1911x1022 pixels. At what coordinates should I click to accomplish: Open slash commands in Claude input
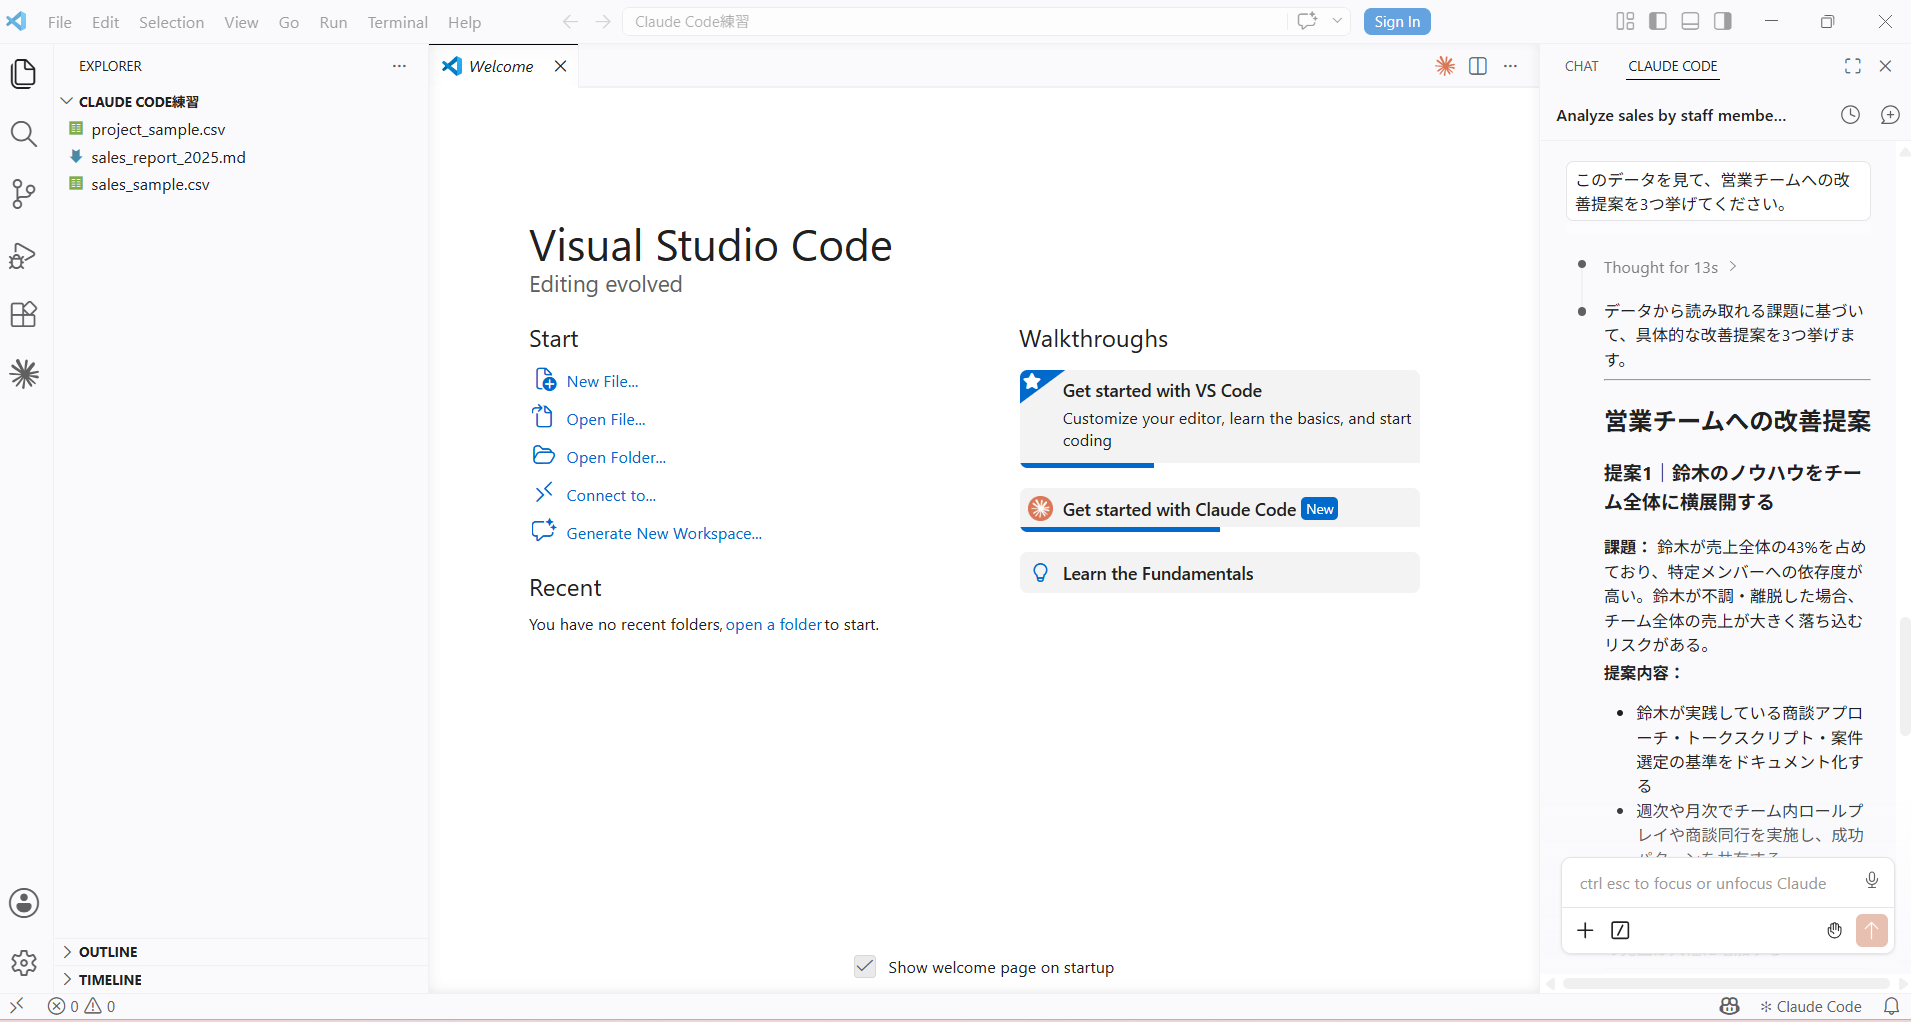[1620, 931]
